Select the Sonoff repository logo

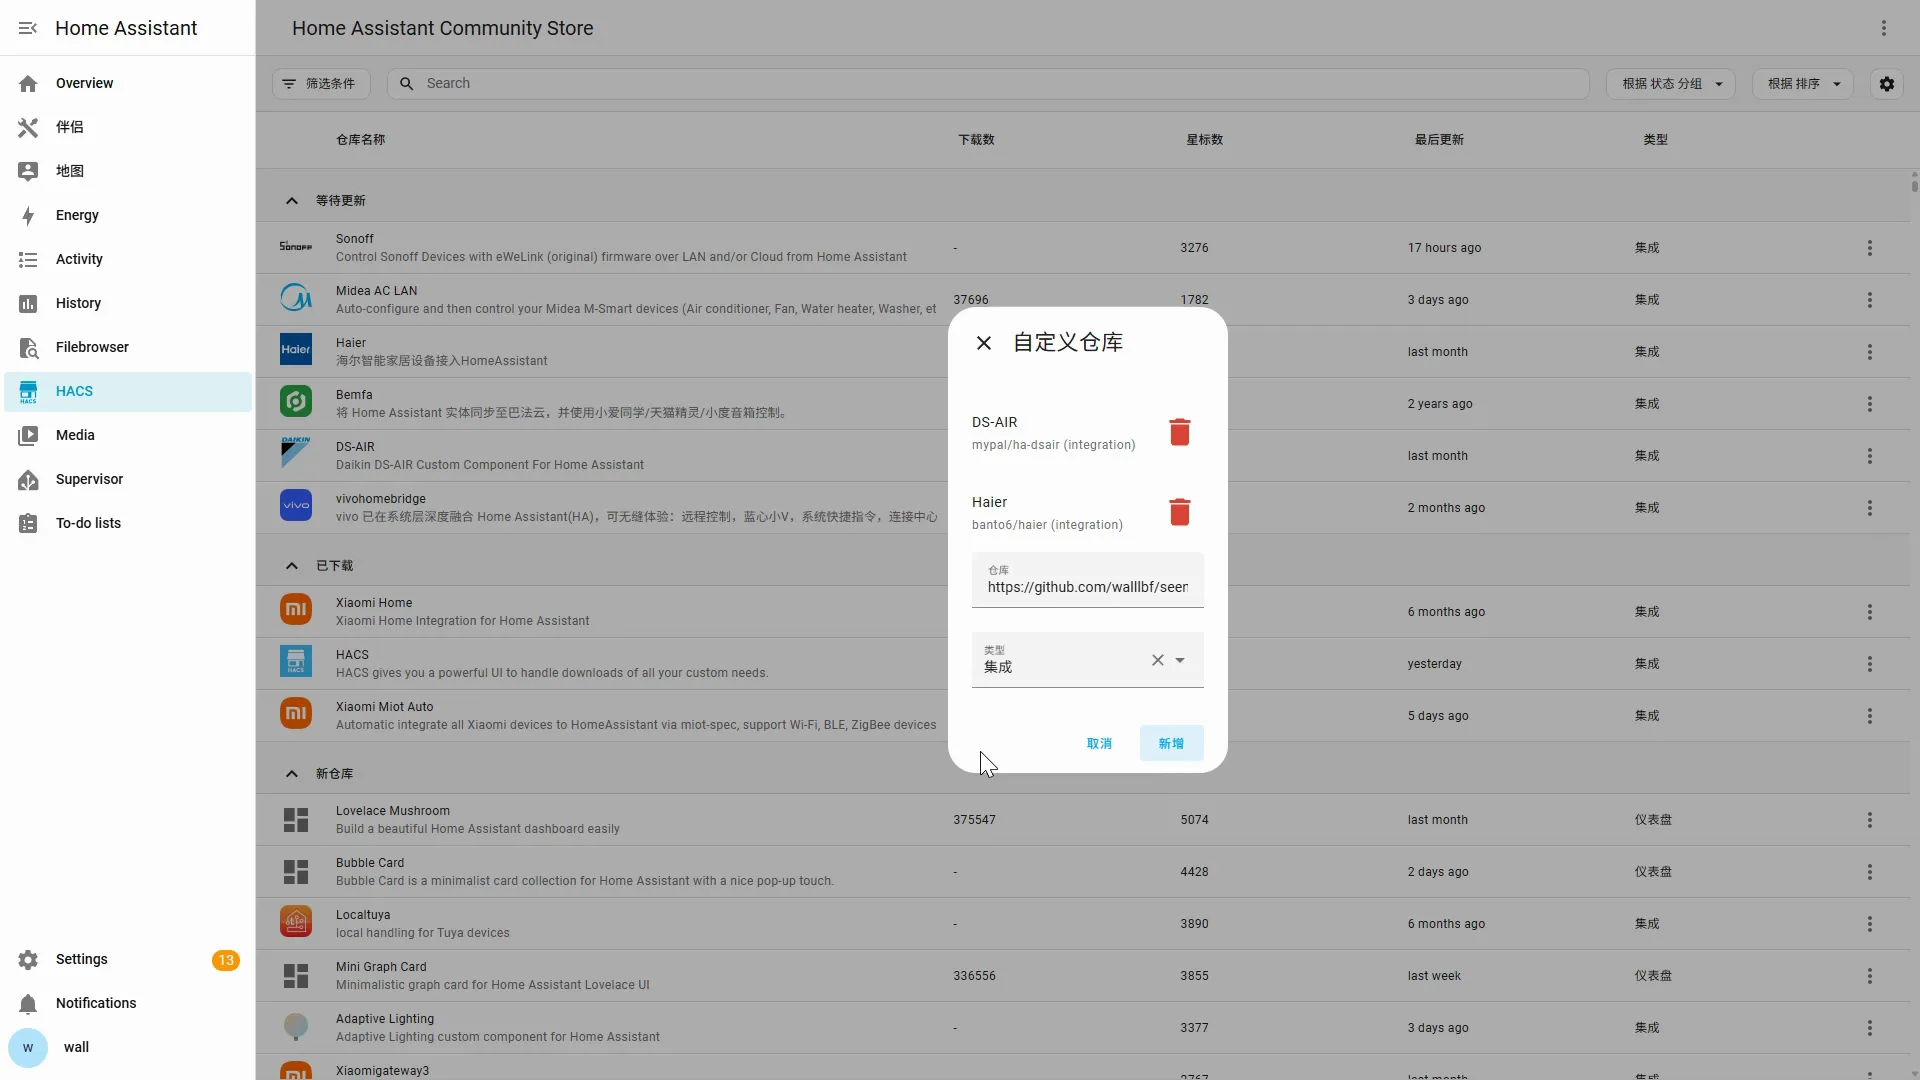coord(296,247)
